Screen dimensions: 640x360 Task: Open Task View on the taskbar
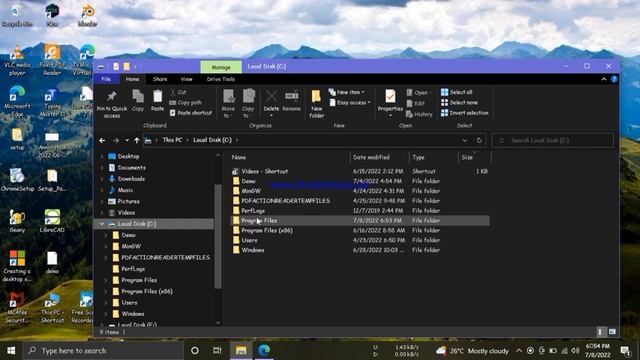(217, 350)
